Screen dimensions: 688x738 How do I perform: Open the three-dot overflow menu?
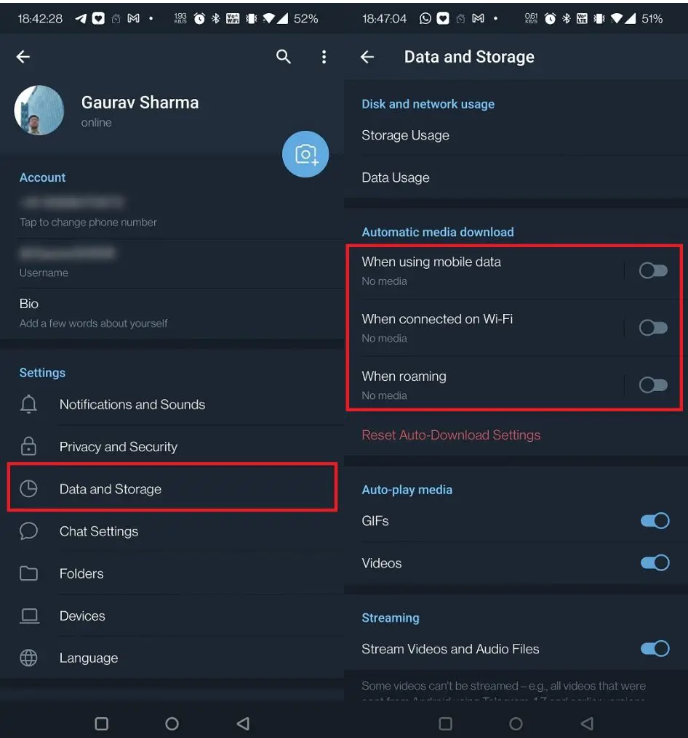[x=323, y=57]
